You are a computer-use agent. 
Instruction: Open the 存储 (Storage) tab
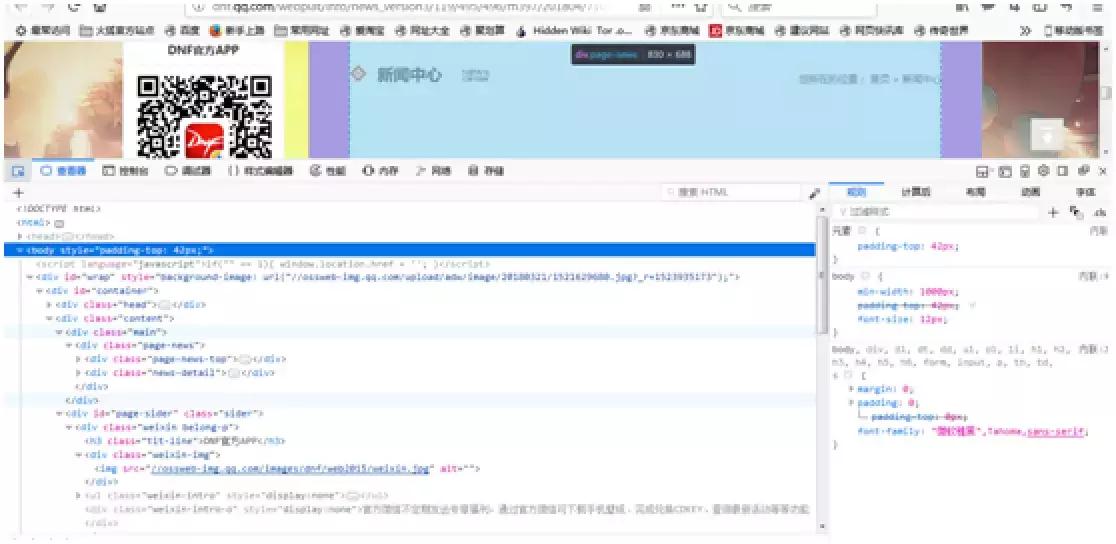pos(486,171)
